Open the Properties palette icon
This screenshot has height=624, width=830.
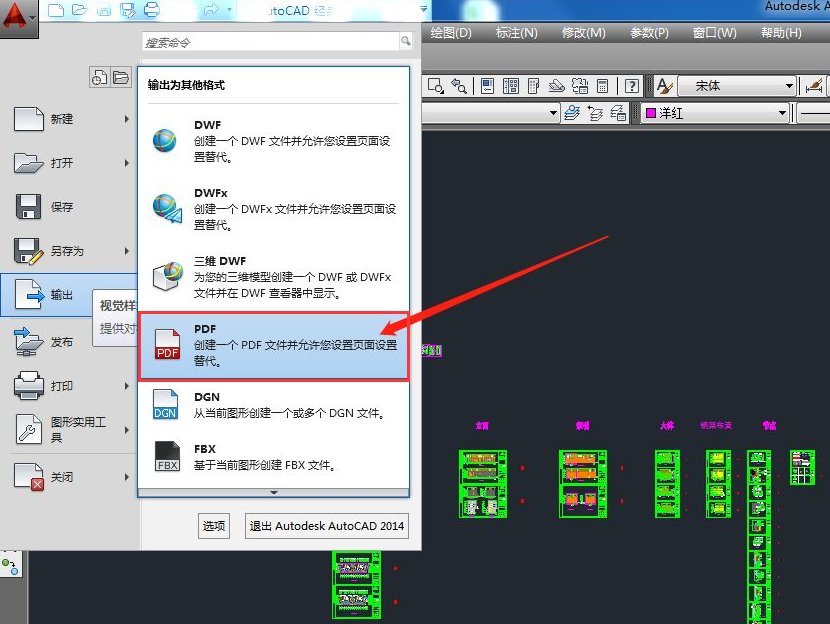tap(488, 86)
